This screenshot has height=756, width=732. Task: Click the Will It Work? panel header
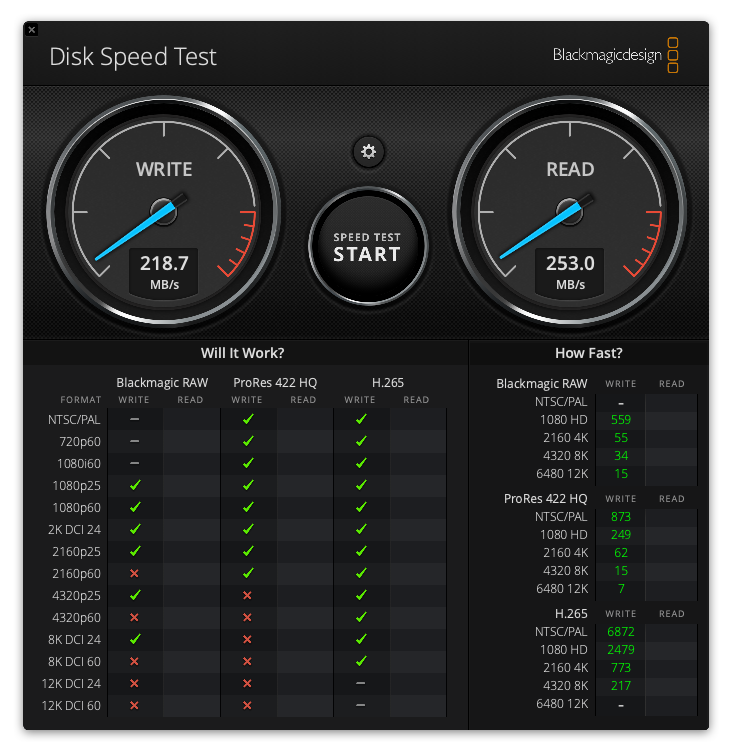(243, 353)
